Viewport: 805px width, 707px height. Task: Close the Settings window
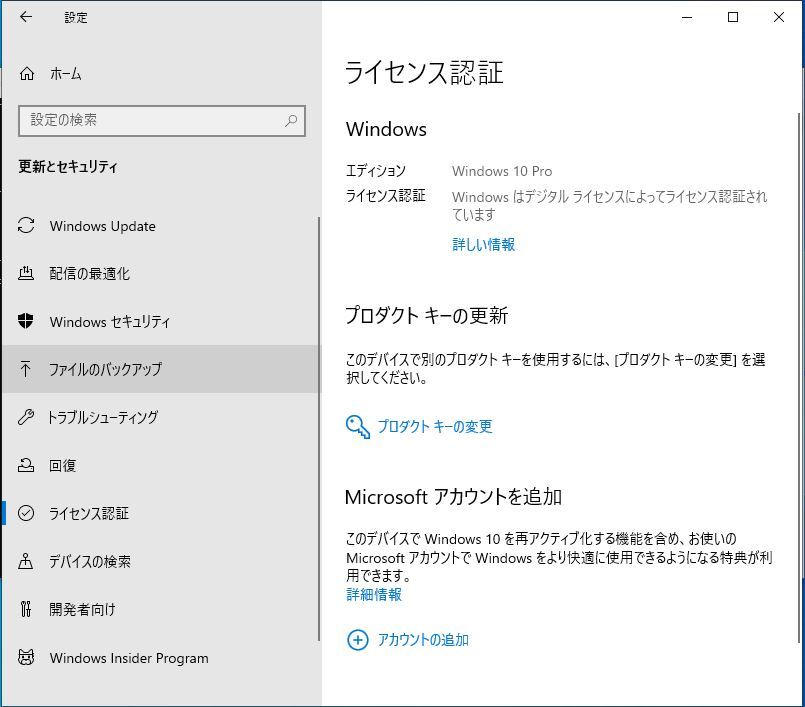pos(779,17)
